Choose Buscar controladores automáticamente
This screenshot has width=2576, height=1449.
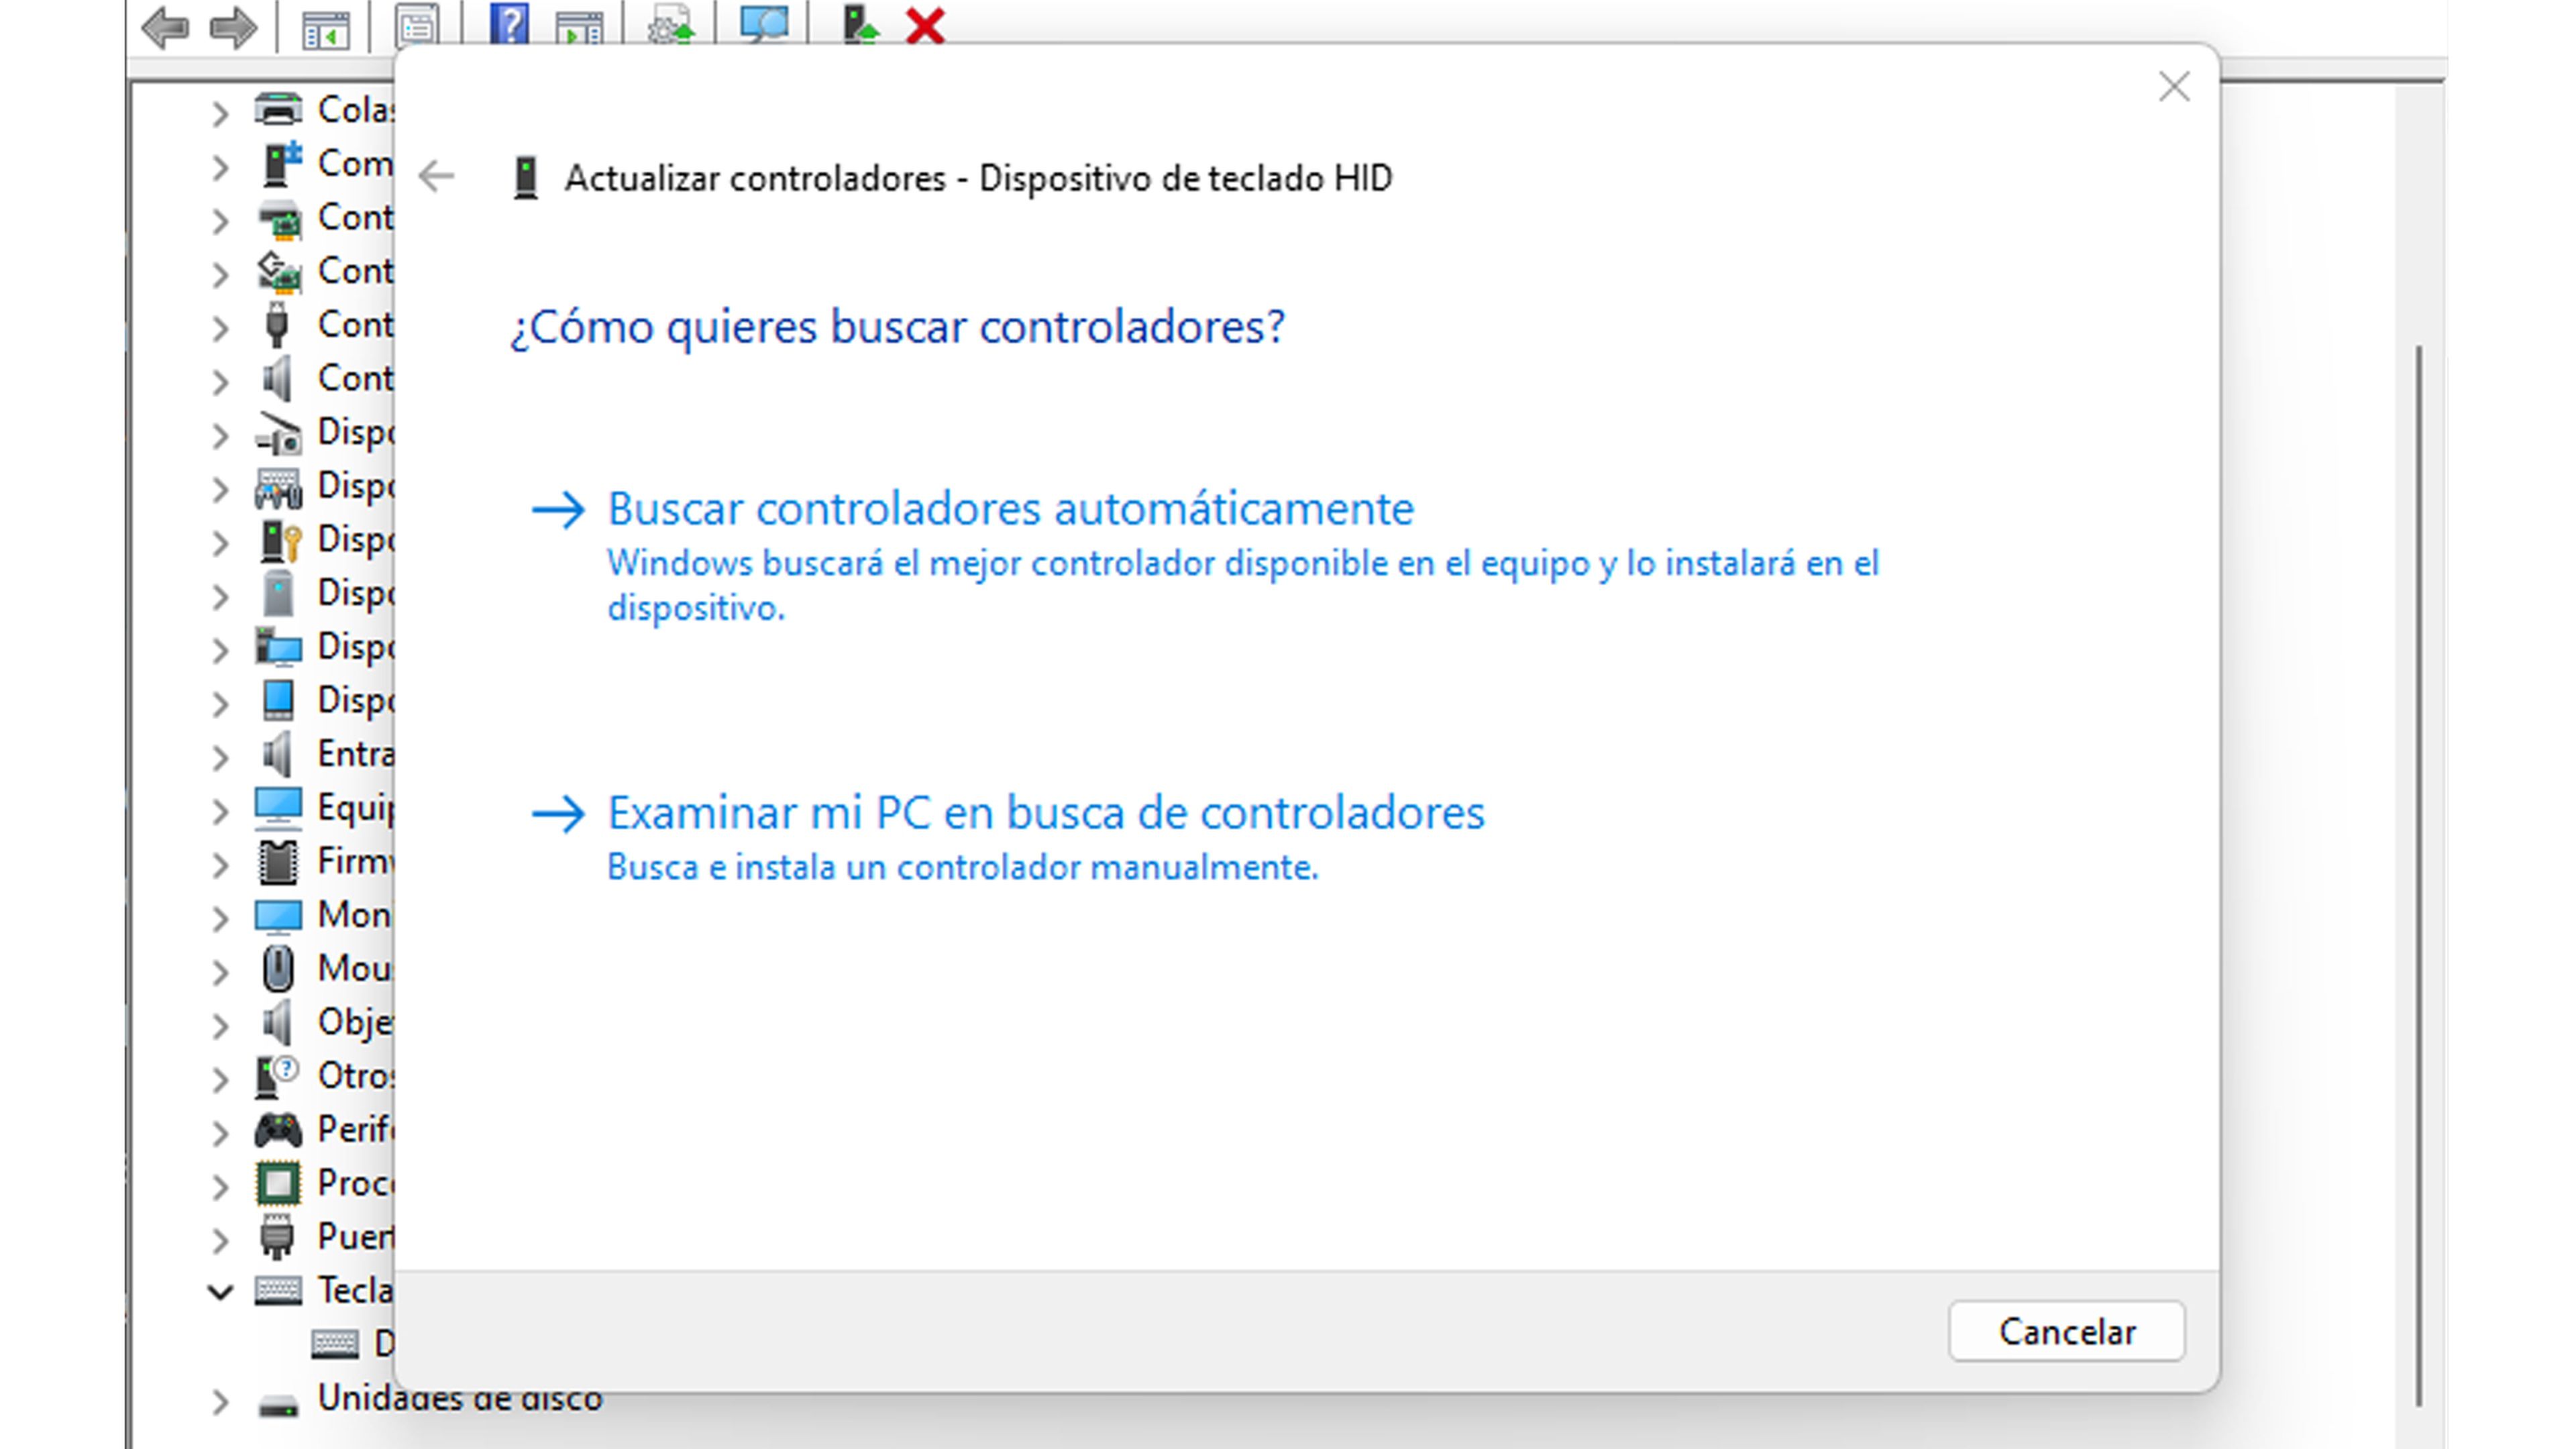(1010, 509)
